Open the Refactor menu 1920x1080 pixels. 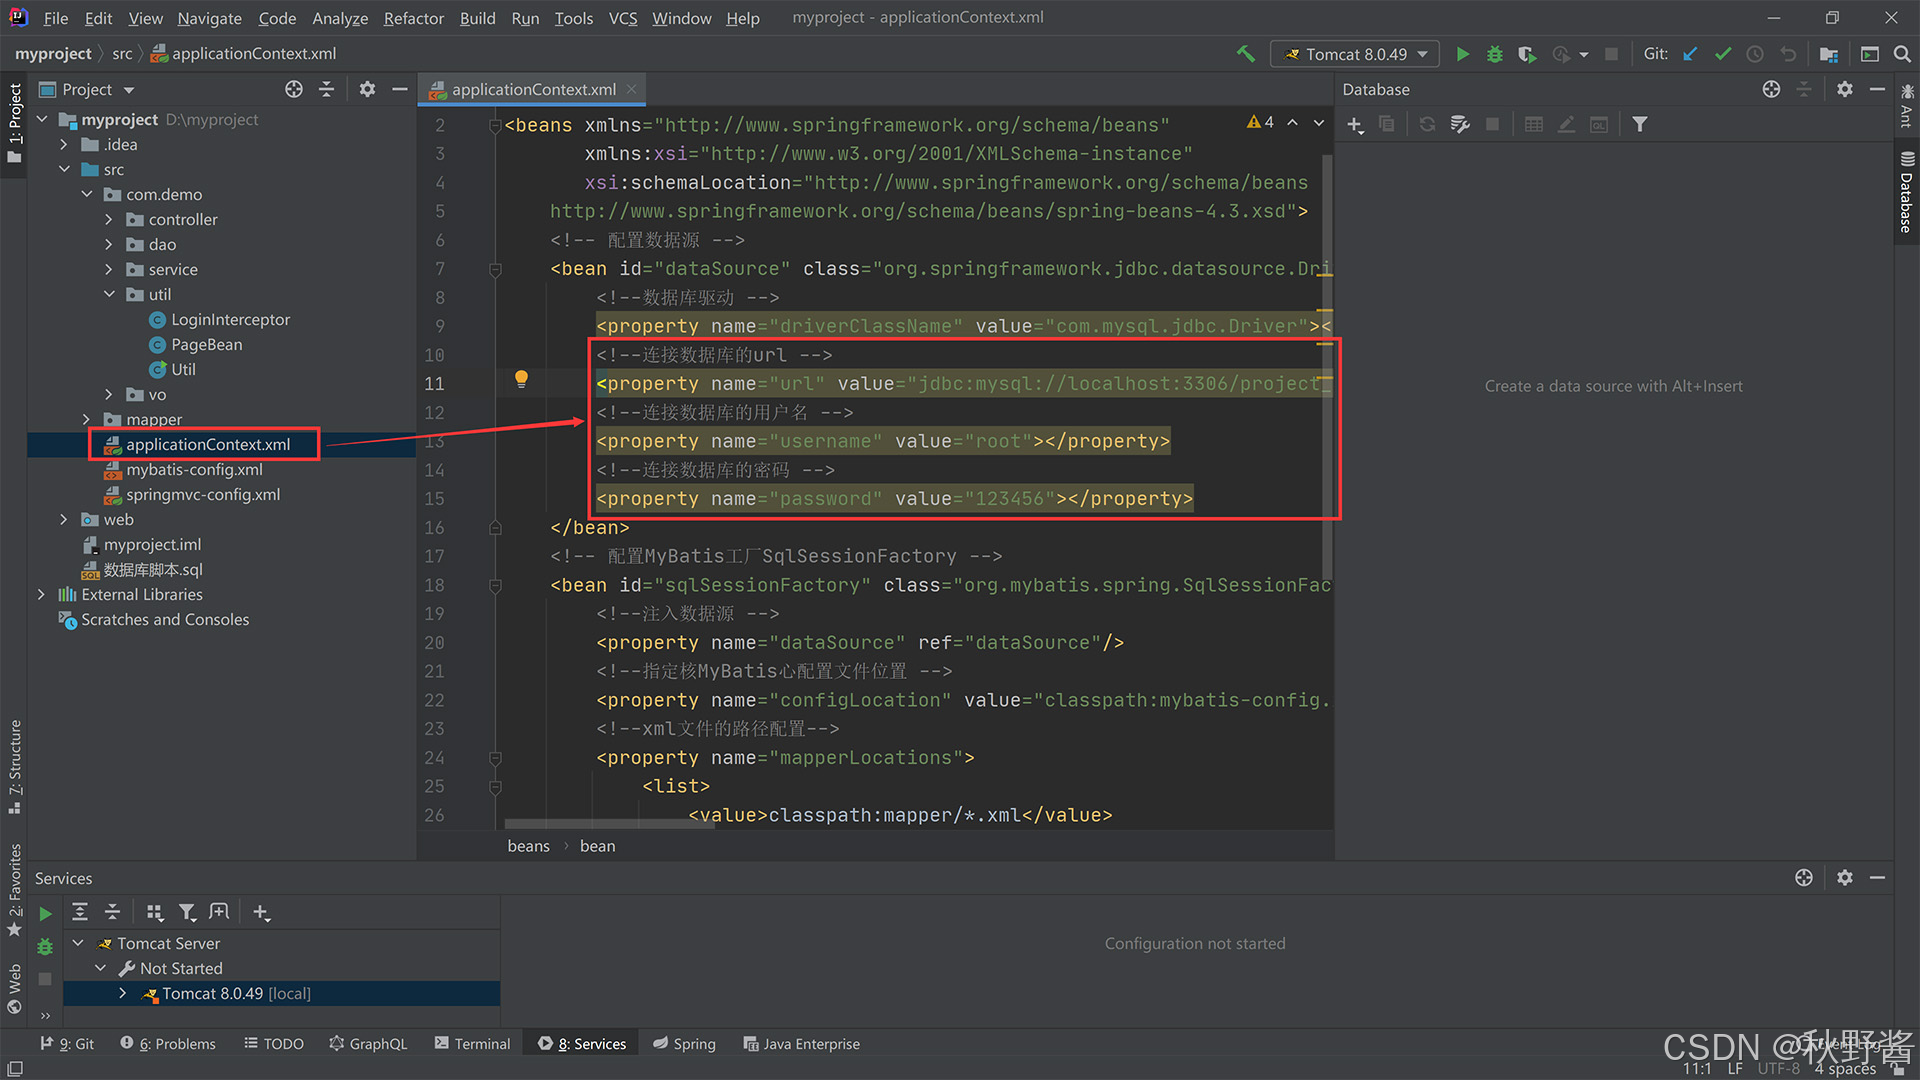413,18
